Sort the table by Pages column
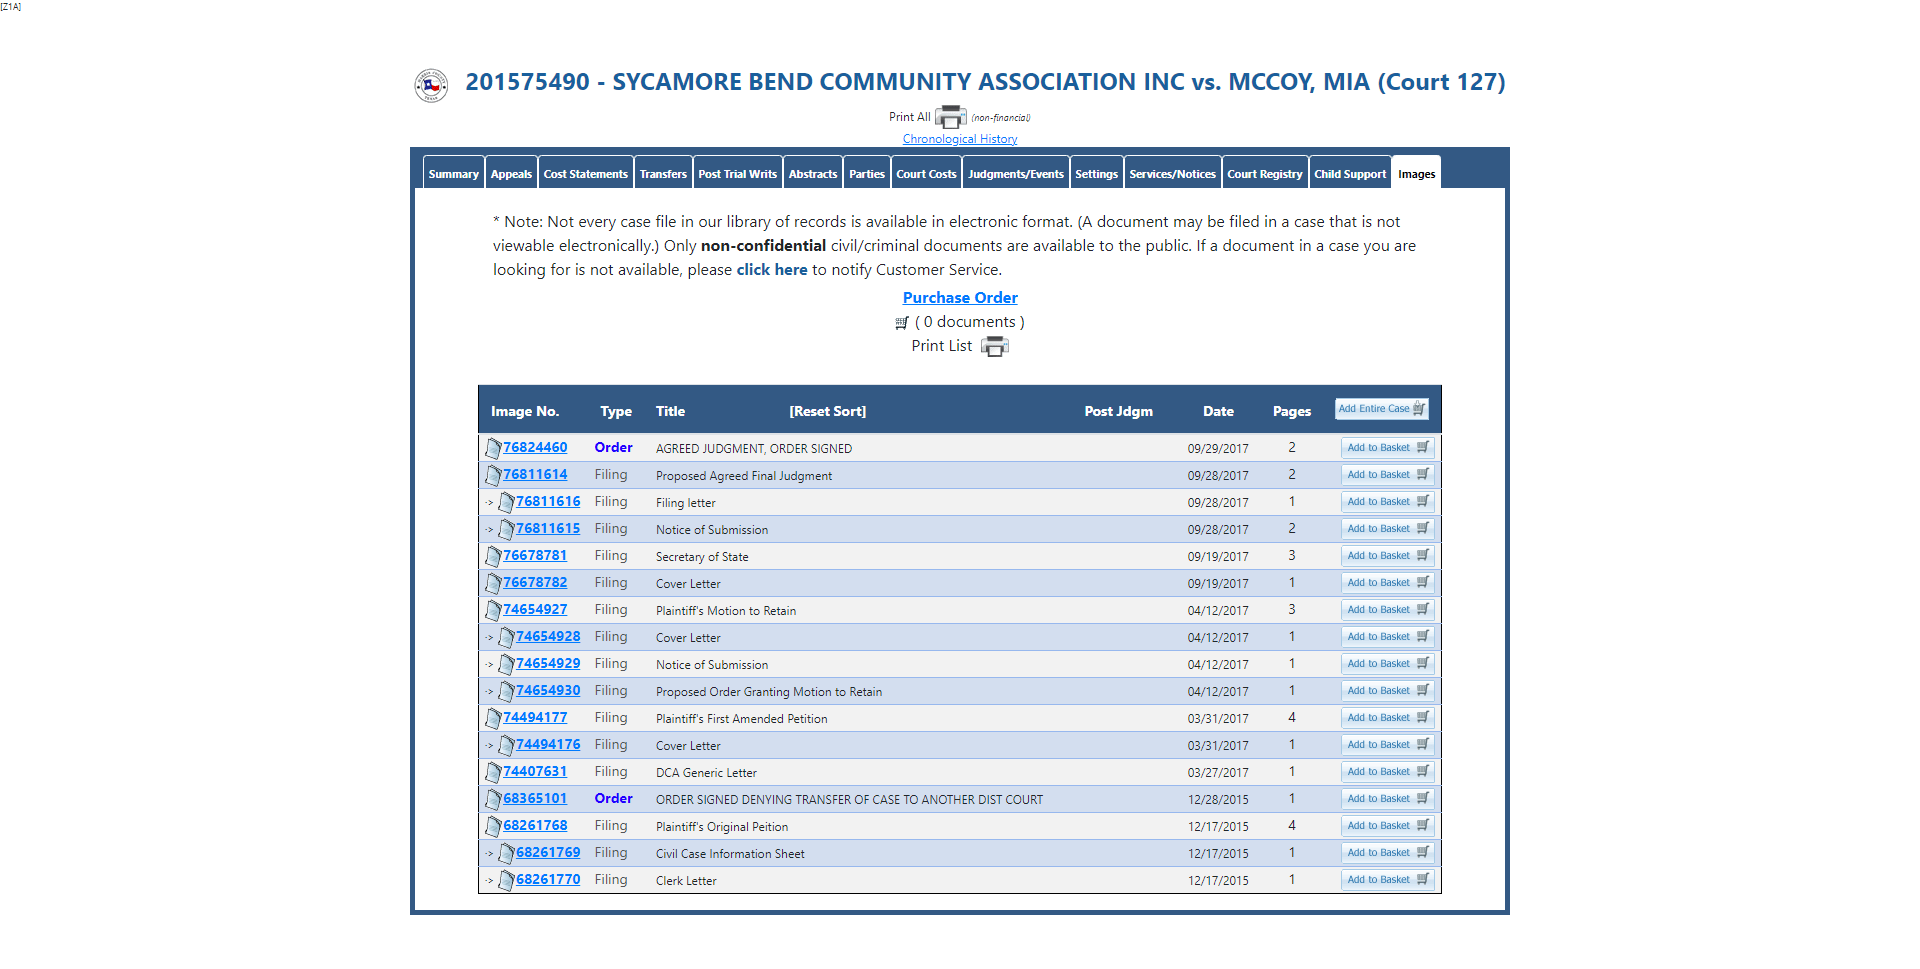This screenshot has height=969, width=1920. pos(1292,412)
